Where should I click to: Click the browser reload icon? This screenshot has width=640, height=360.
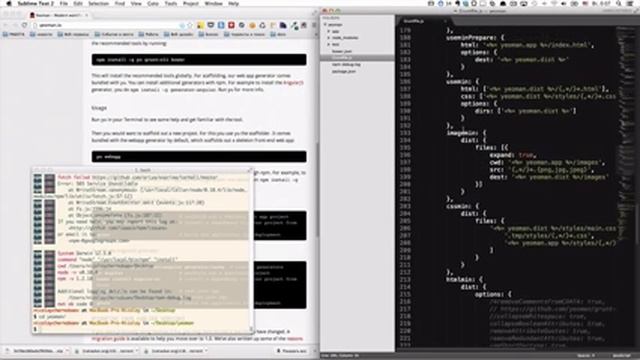(24, 25)
